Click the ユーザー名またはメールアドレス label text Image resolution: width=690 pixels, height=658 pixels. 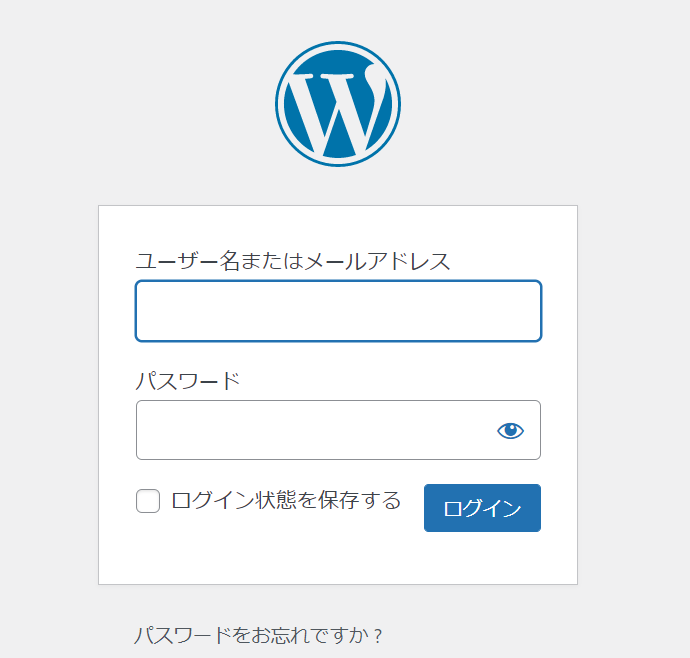[292, 262]
